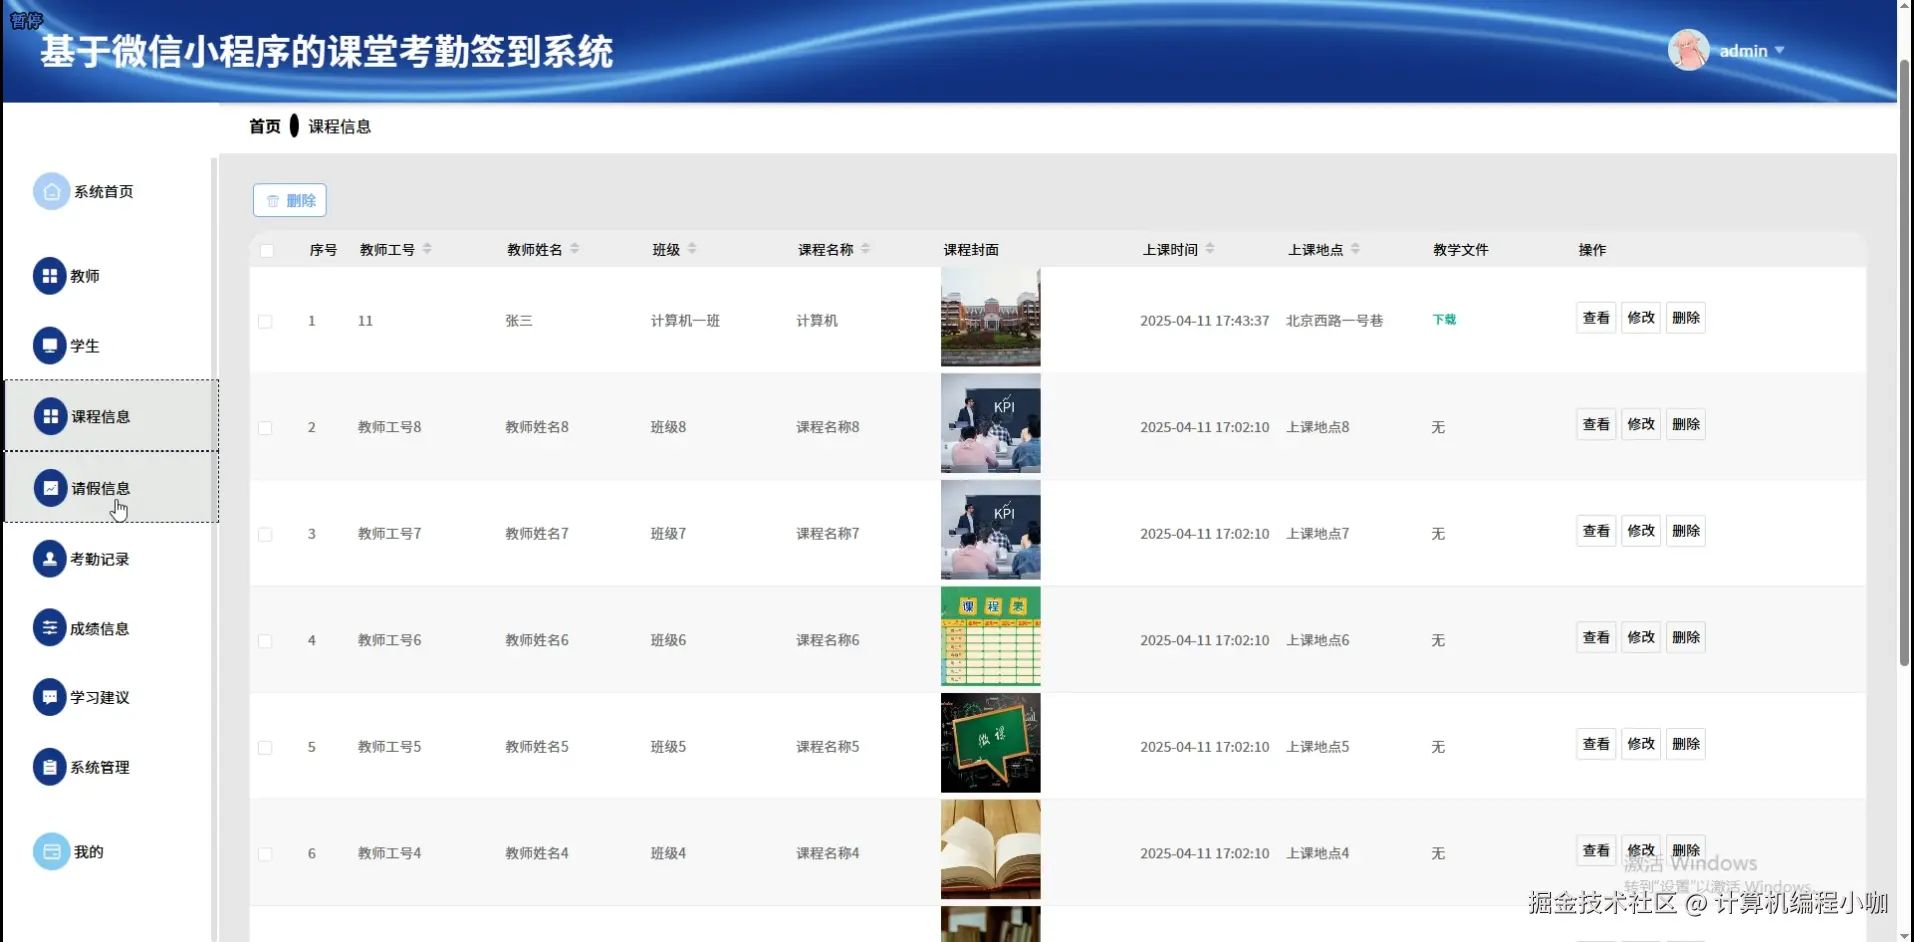
Task: Sort the table by 教师工号 column
Action: pos(427,249)
